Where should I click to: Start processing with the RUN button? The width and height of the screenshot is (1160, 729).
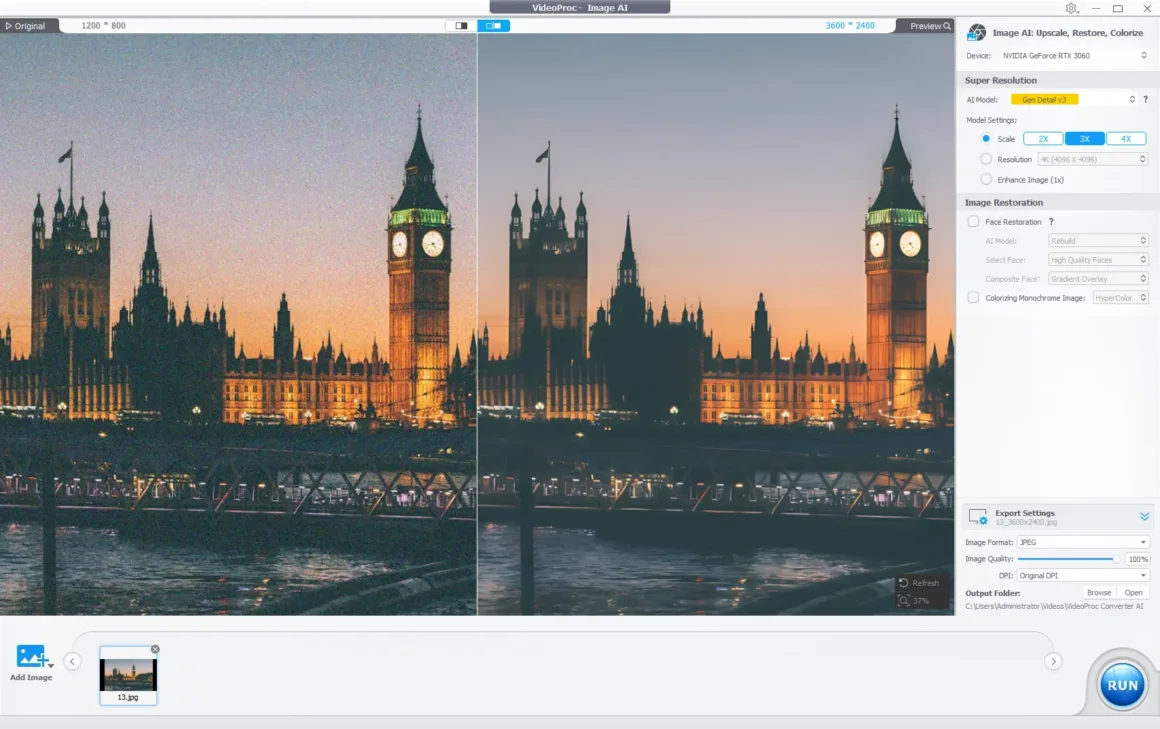coord(1122,685)
